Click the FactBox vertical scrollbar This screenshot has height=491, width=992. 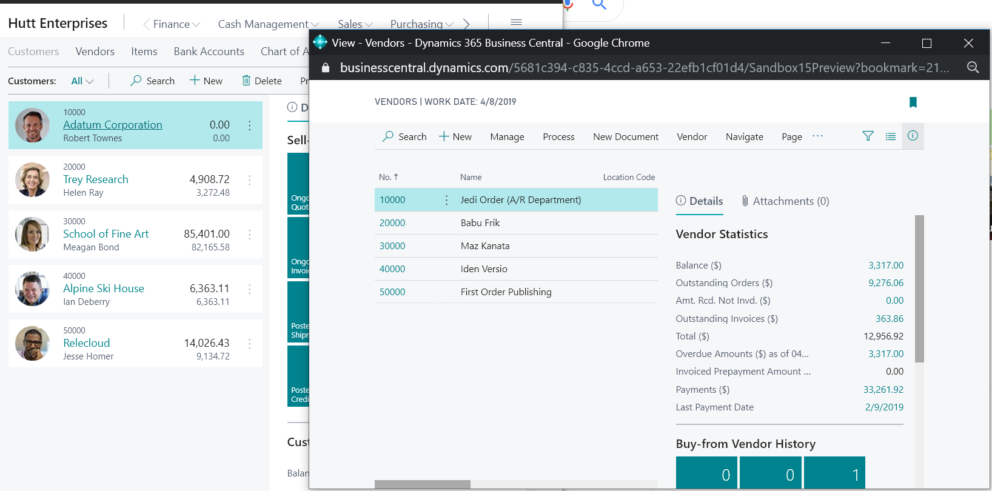coord(919,289)
